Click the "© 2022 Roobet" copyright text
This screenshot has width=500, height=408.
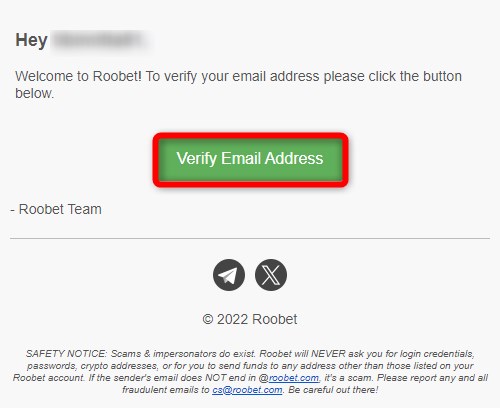point(250,319)
